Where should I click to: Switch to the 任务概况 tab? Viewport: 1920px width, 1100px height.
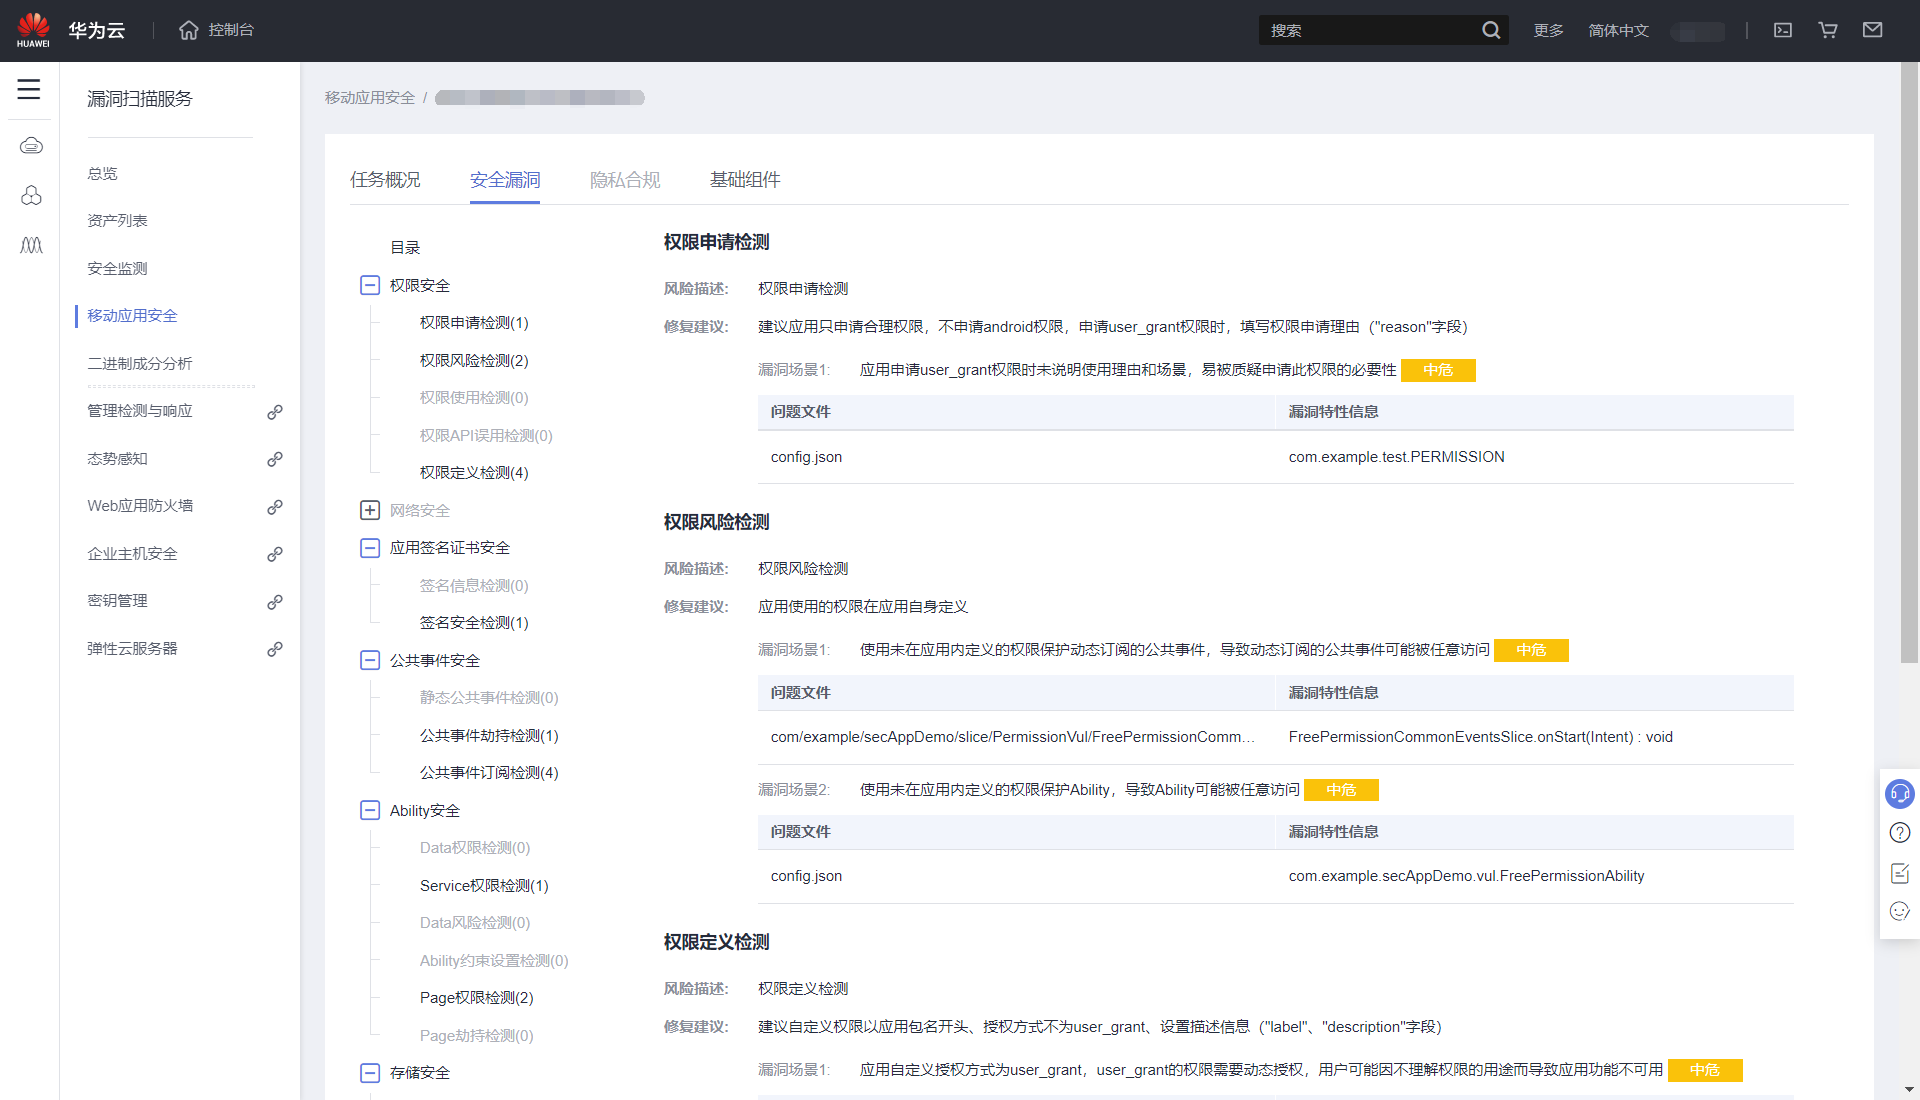[385, 180]
